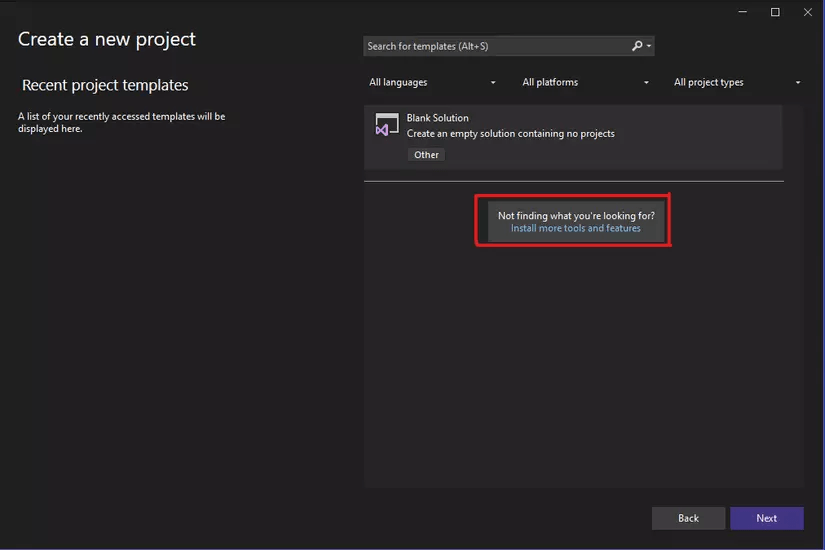Open Install more tools and features link
Viewport: 825px width, 550px height.
coord(575,228)
